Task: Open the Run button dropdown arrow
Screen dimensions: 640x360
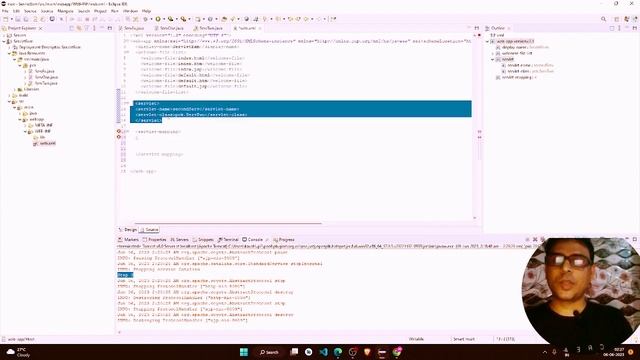Action: [164, 19]
